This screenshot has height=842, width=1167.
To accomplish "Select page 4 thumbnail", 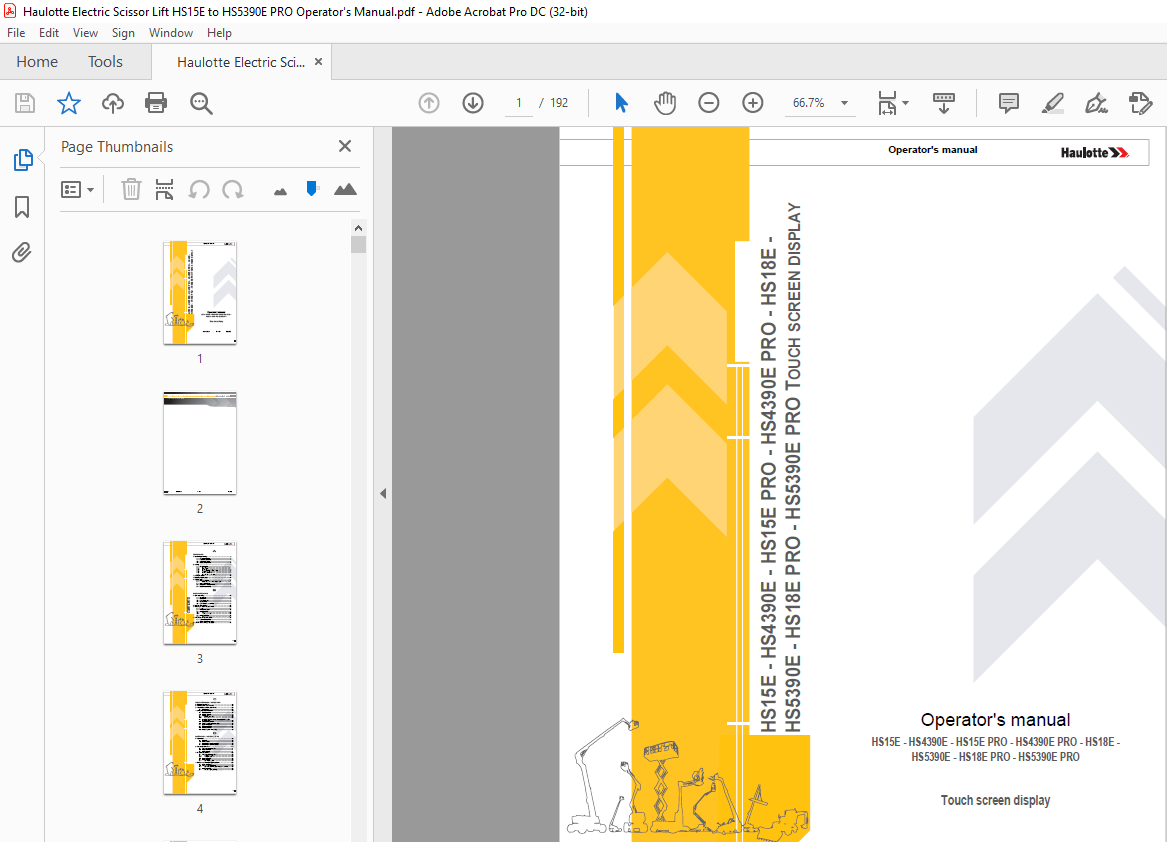I will [199, 742].
